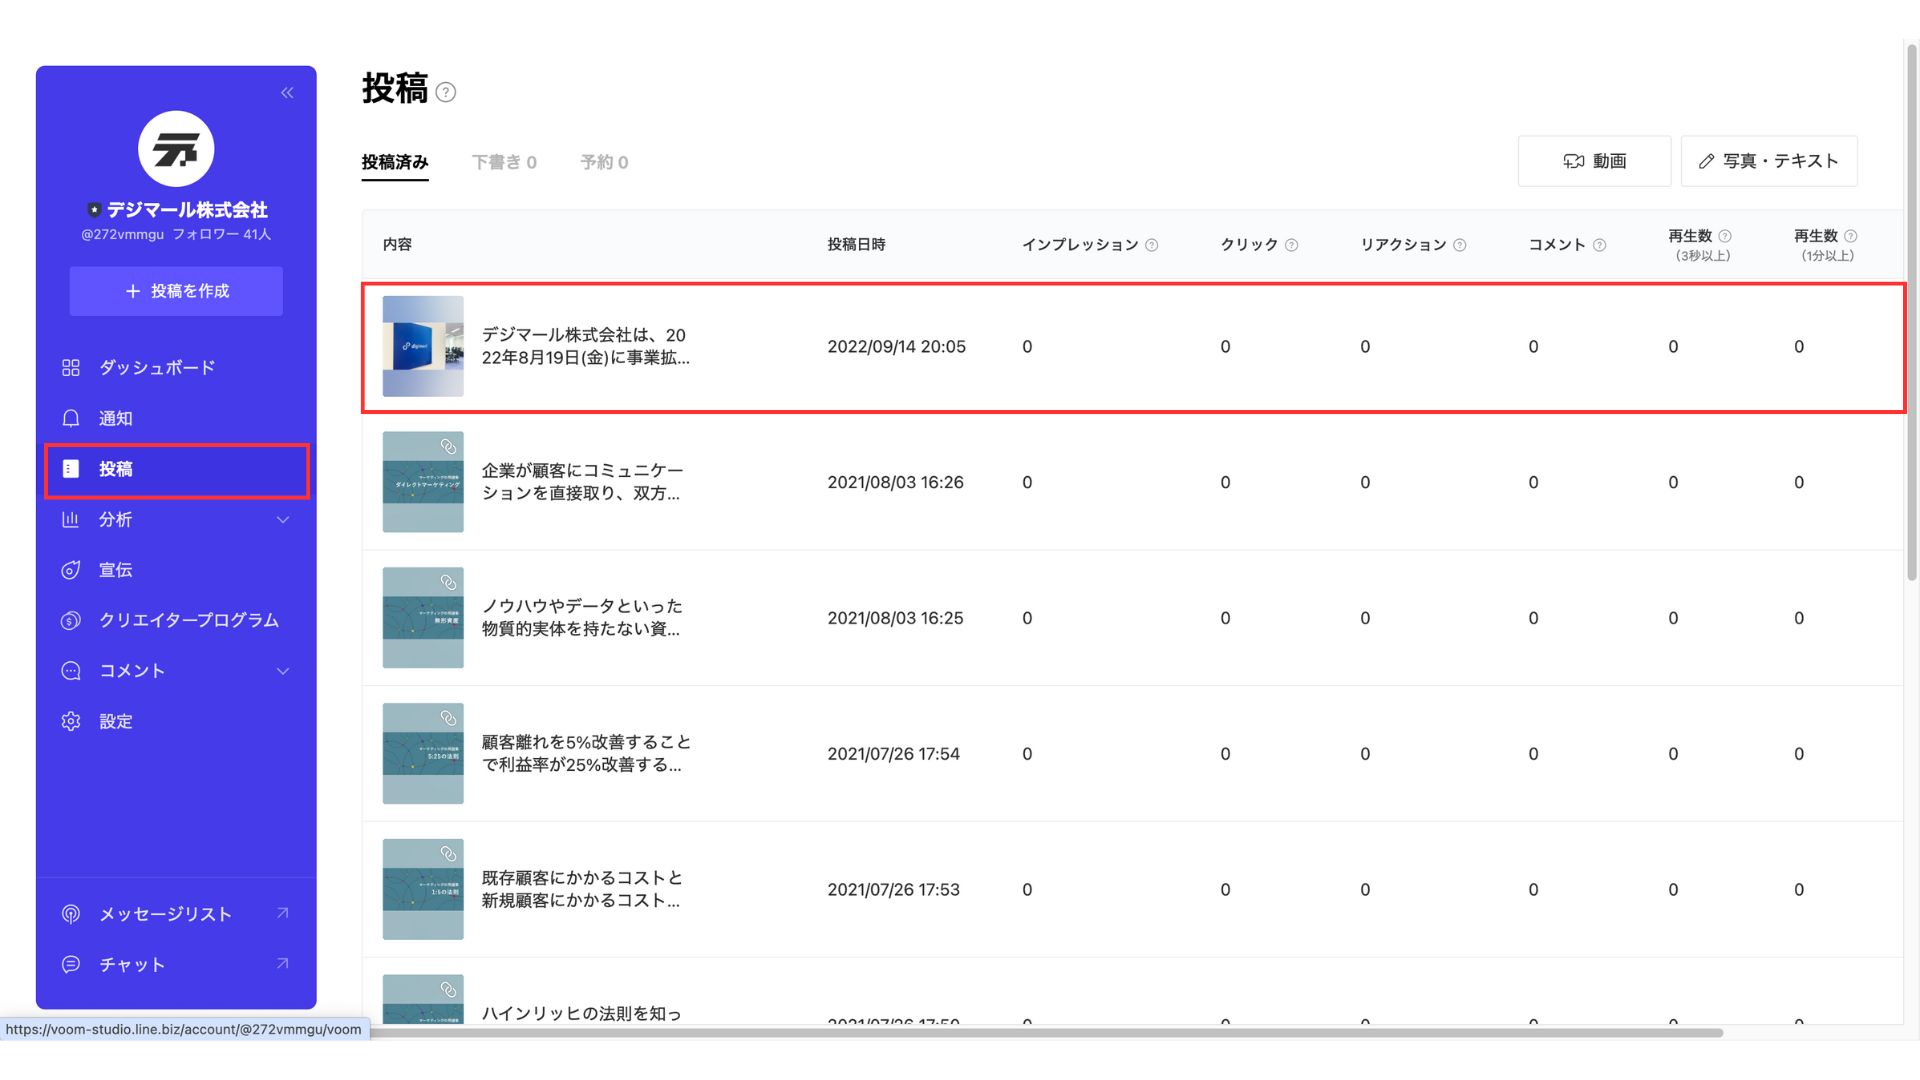Click the @272vmmgu follower count text
1920x1080 pixels.
coord(176,235)
